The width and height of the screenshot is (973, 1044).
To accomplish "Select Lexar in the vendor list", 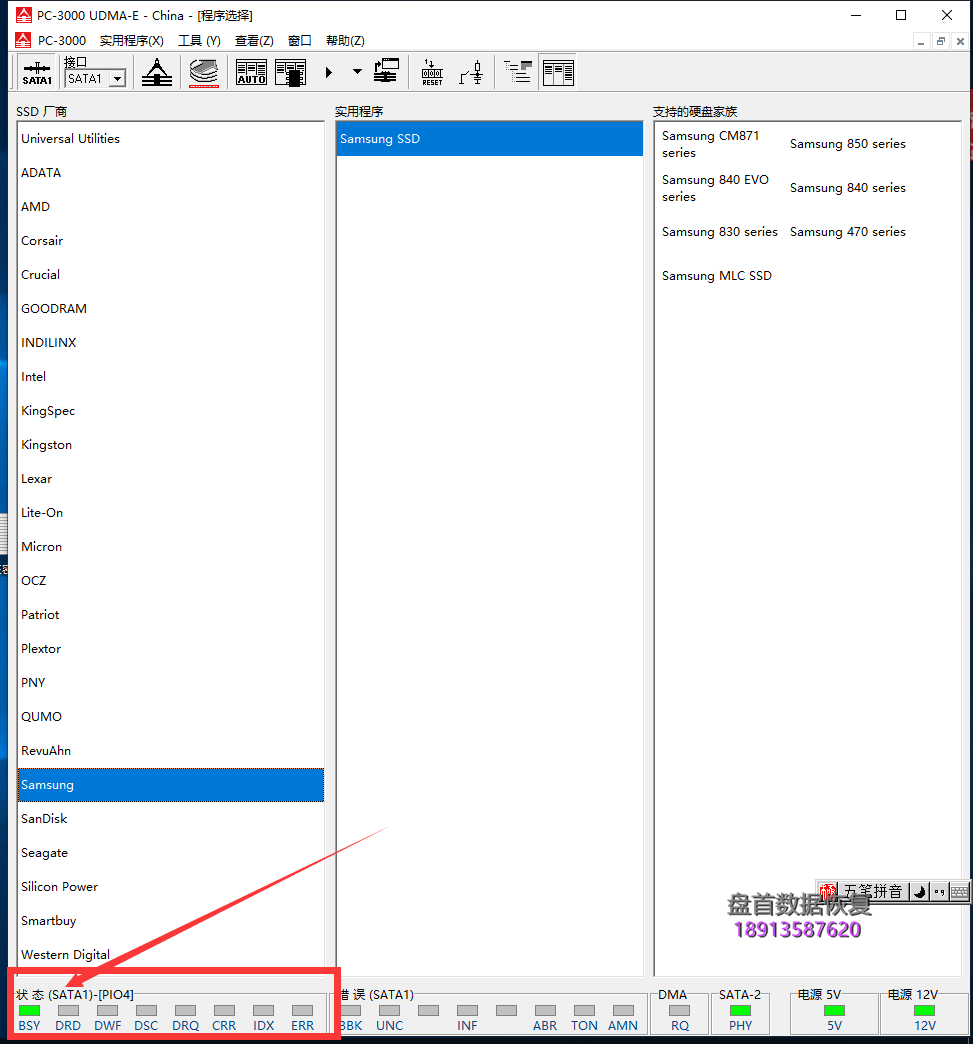I will pyautogui.click(x=171, y=478).
